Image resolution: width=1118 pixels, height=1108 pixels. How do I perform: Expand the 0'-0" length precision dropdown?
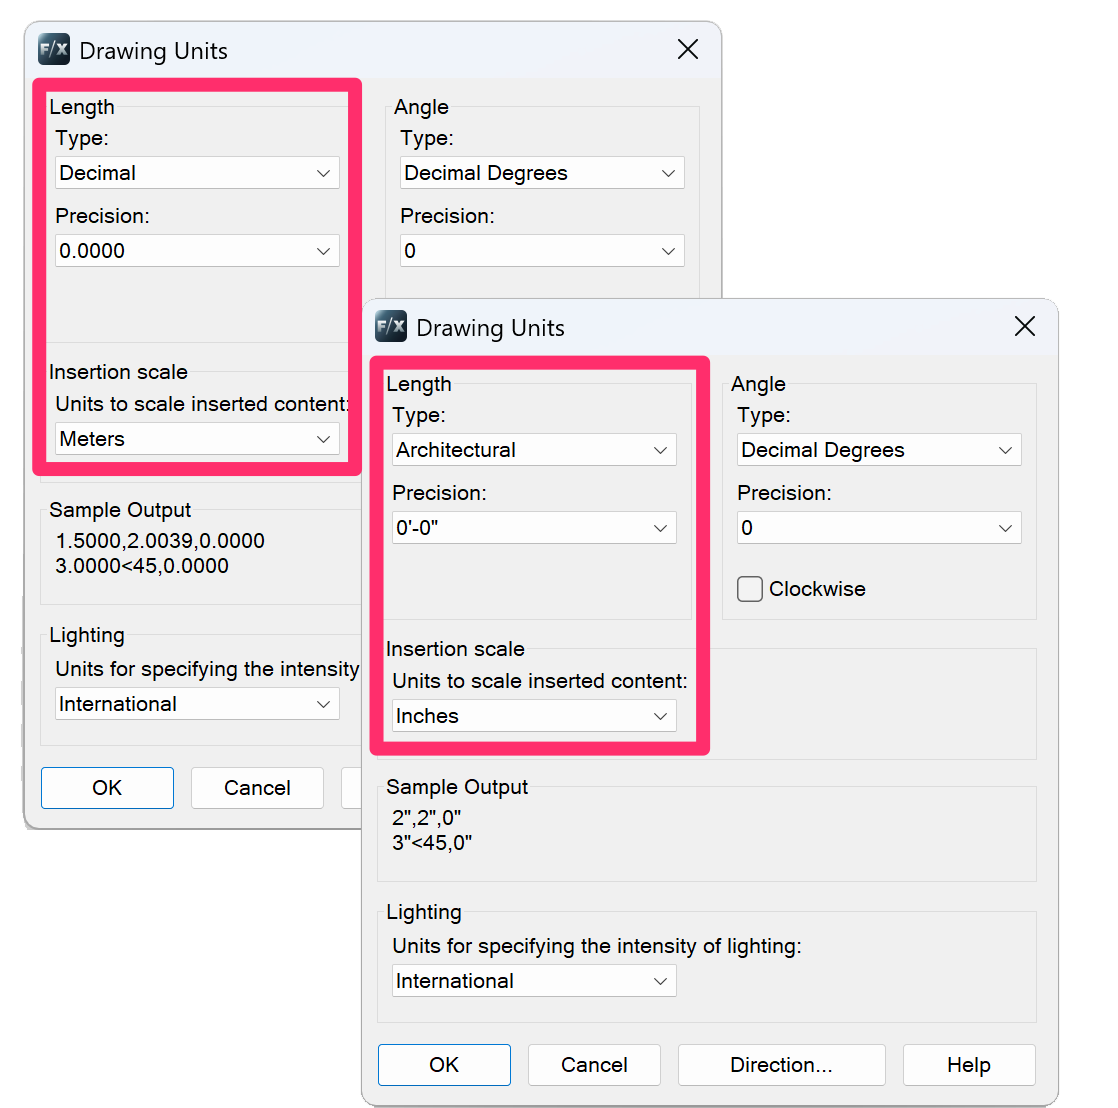[534, 528]
